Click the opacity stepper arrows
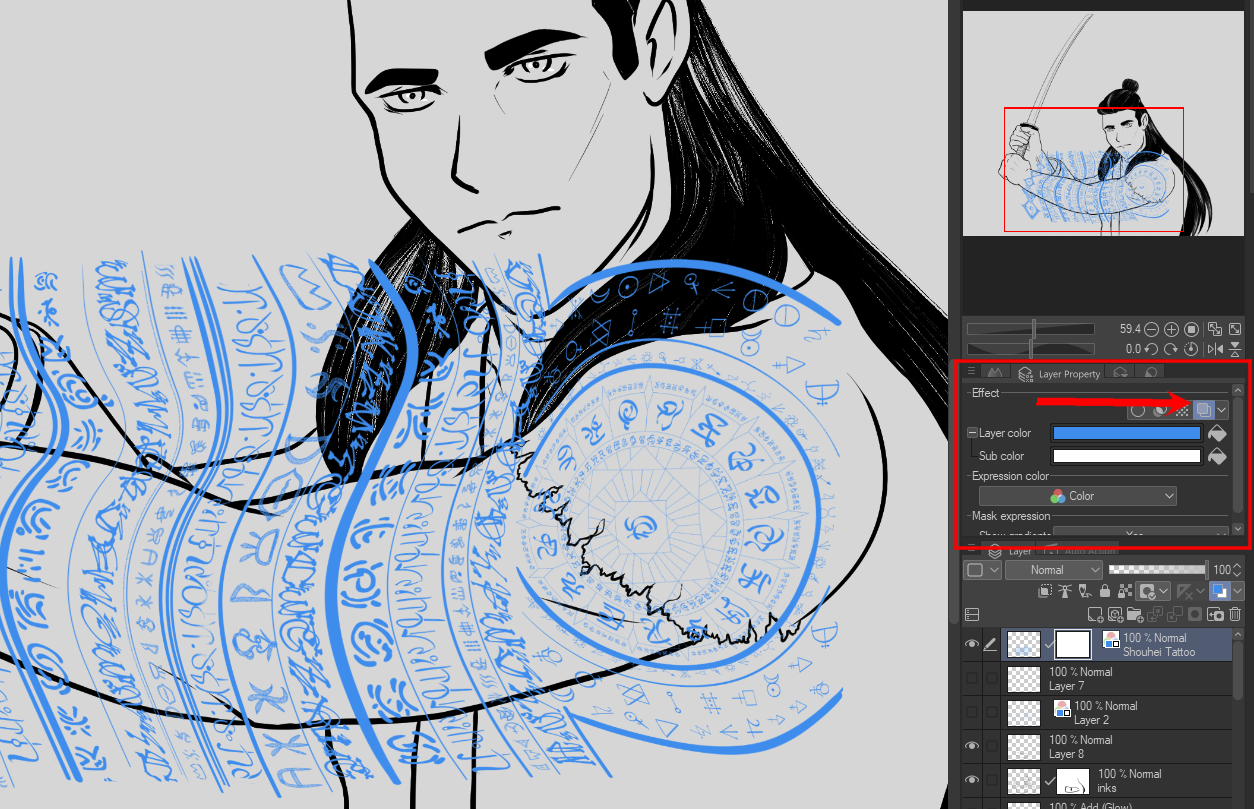Viewport: 1254px width, 809px height. tap(1236, 570)
